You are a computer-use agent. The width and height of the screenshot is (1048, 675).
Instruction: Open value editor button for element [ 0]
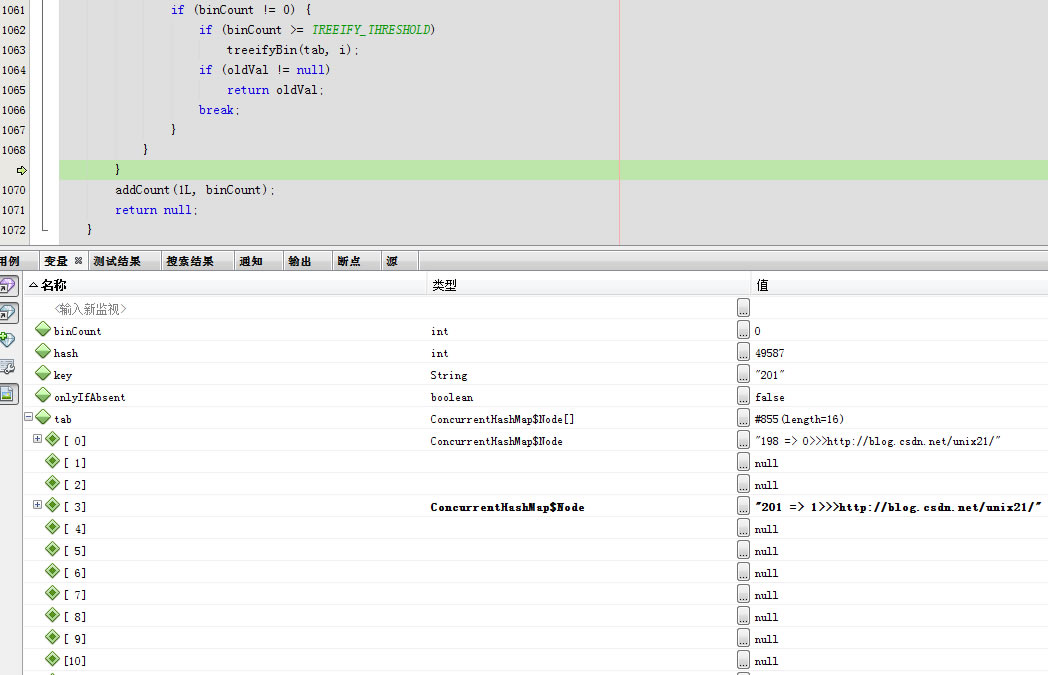click(743, 440)
